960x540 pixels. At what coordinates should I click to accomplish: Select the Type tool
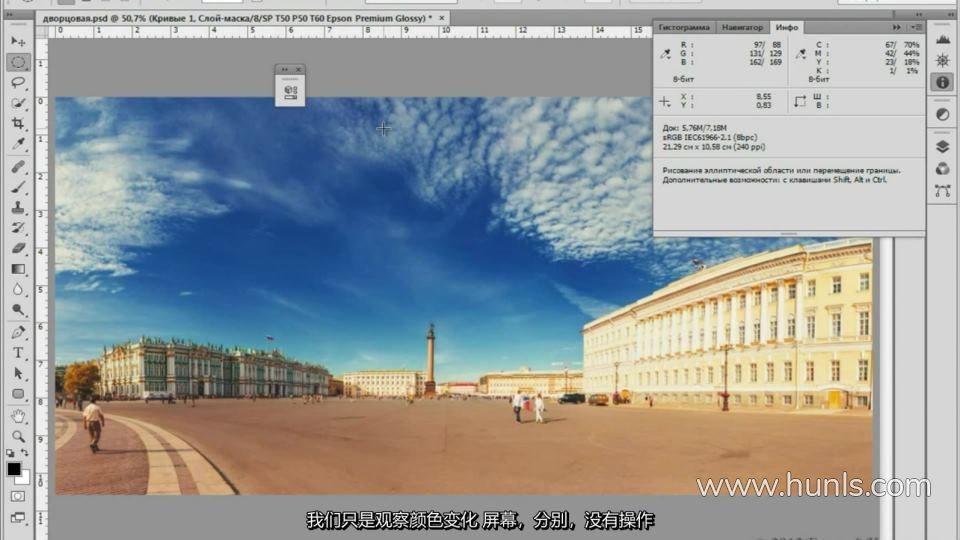(x=18, y=353)
